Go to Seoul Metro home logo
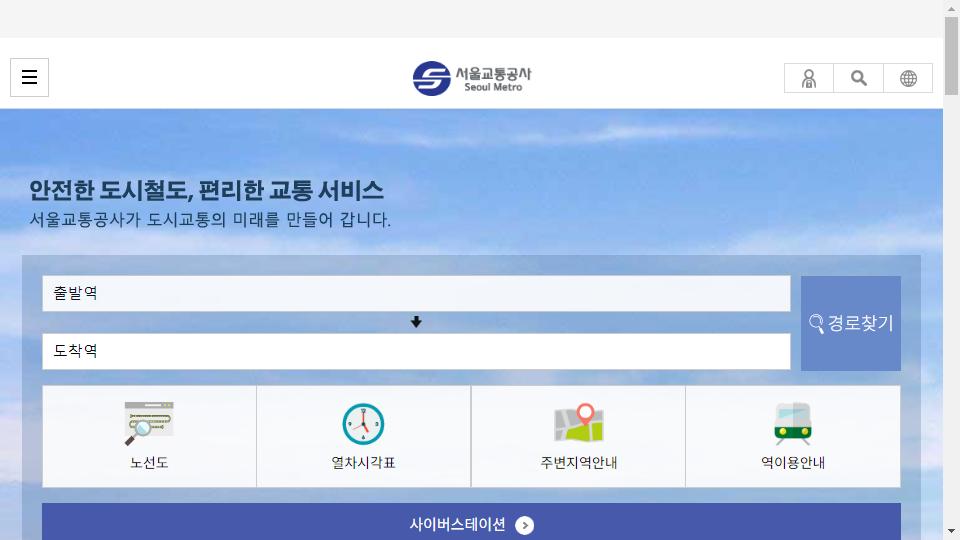 pos(471,78)
